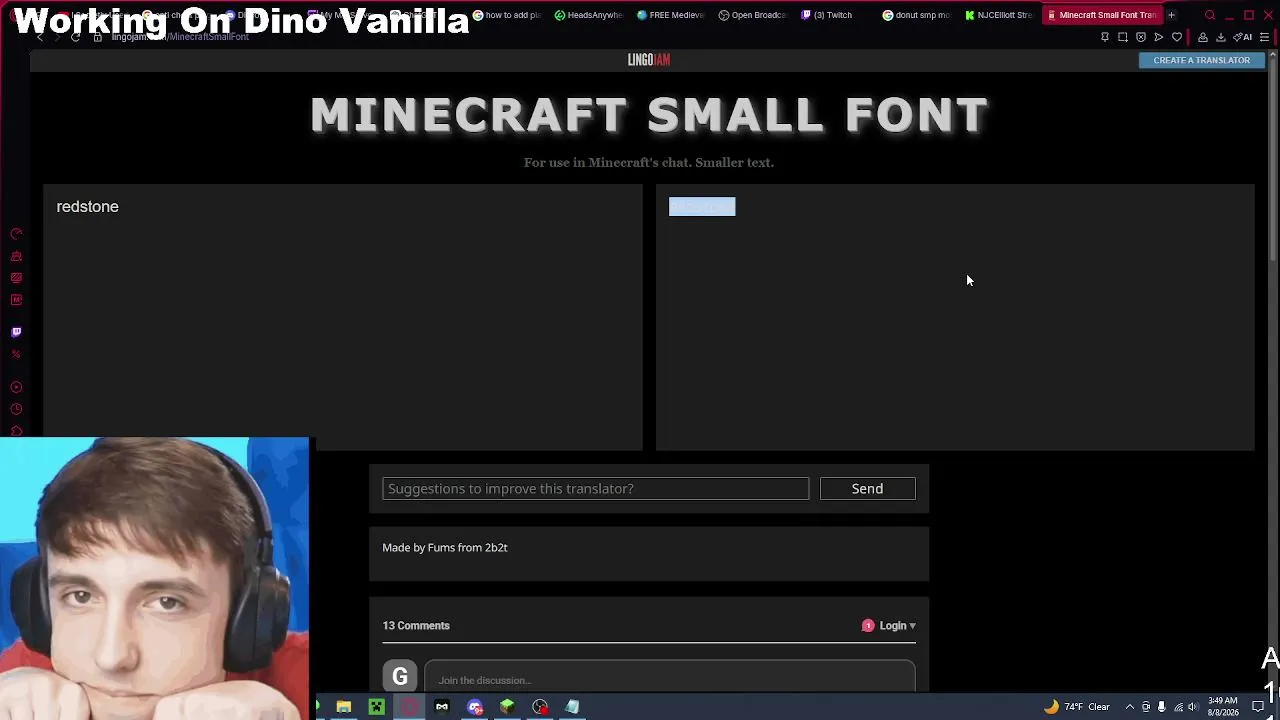Open the GX Corner gamepad sidebar icon

16,256
